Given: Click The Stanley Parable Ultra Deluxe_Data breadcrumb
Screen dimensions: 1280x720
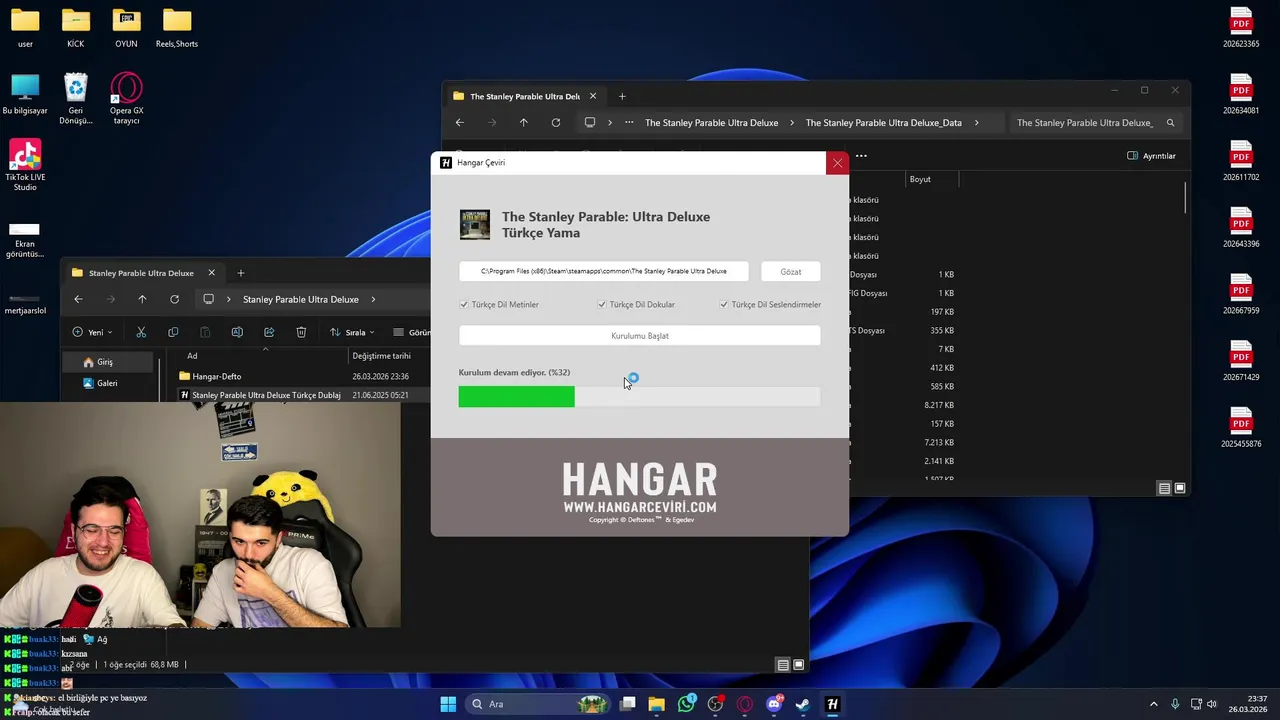Looking at the screenshot, I should 884,123.
